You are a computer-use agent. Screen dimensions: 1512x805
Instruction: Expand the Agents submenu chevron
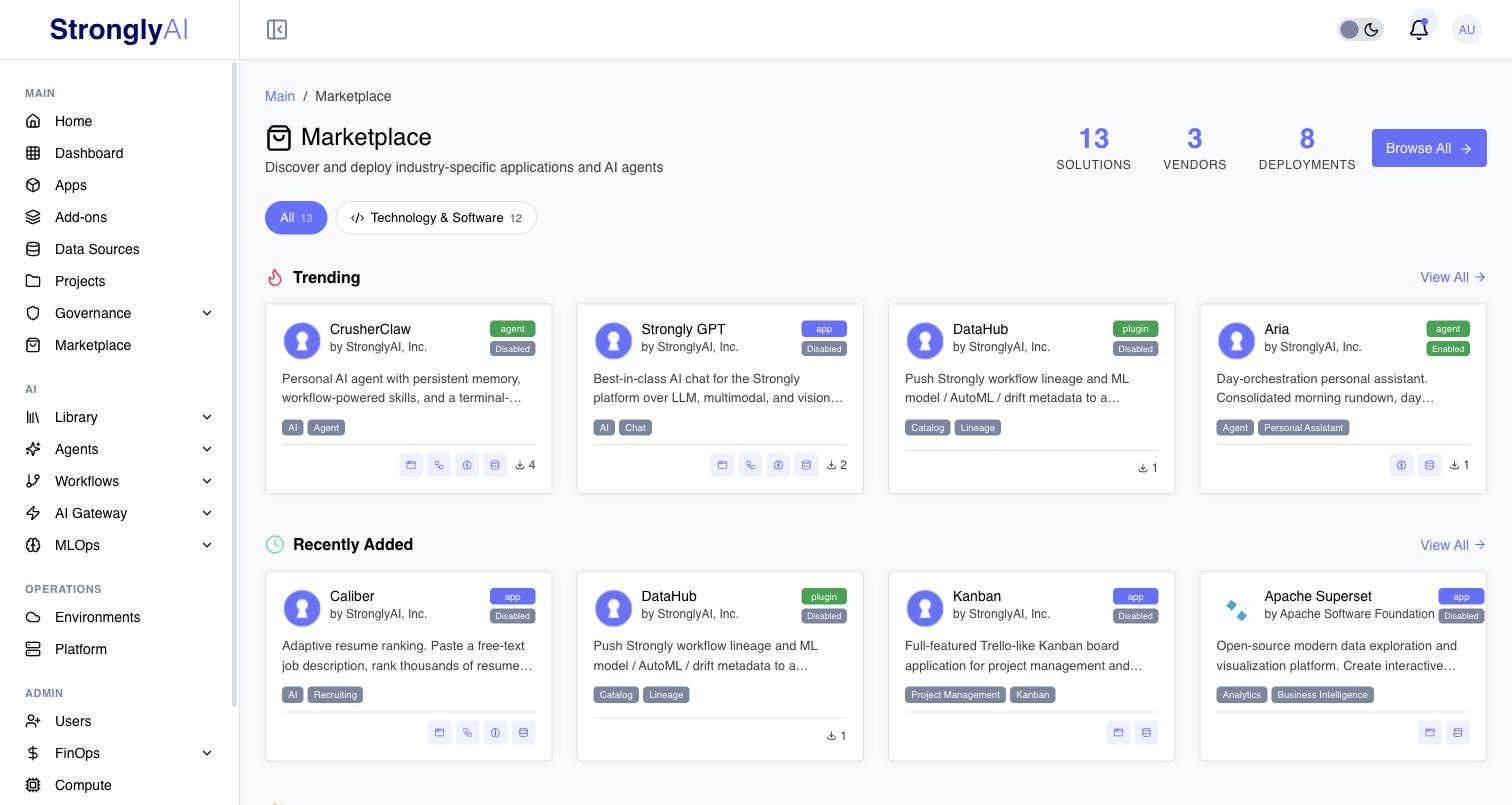207,449
